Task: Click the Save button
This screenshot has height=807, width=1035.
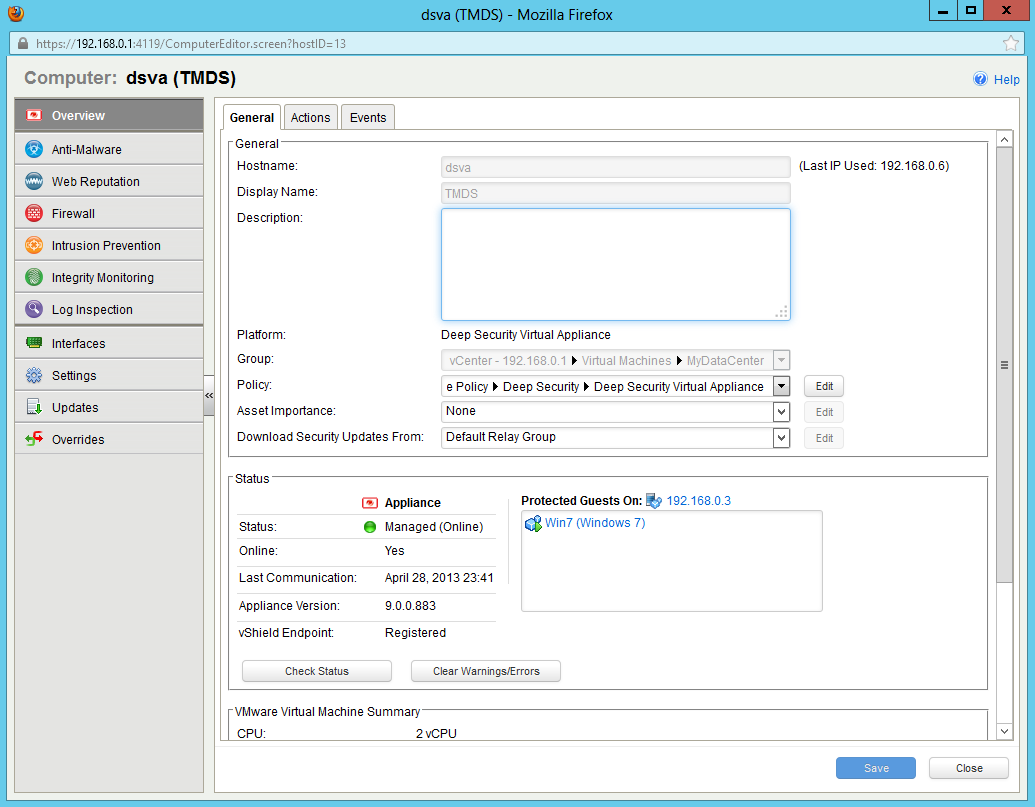Action: [x=876, y=768]
